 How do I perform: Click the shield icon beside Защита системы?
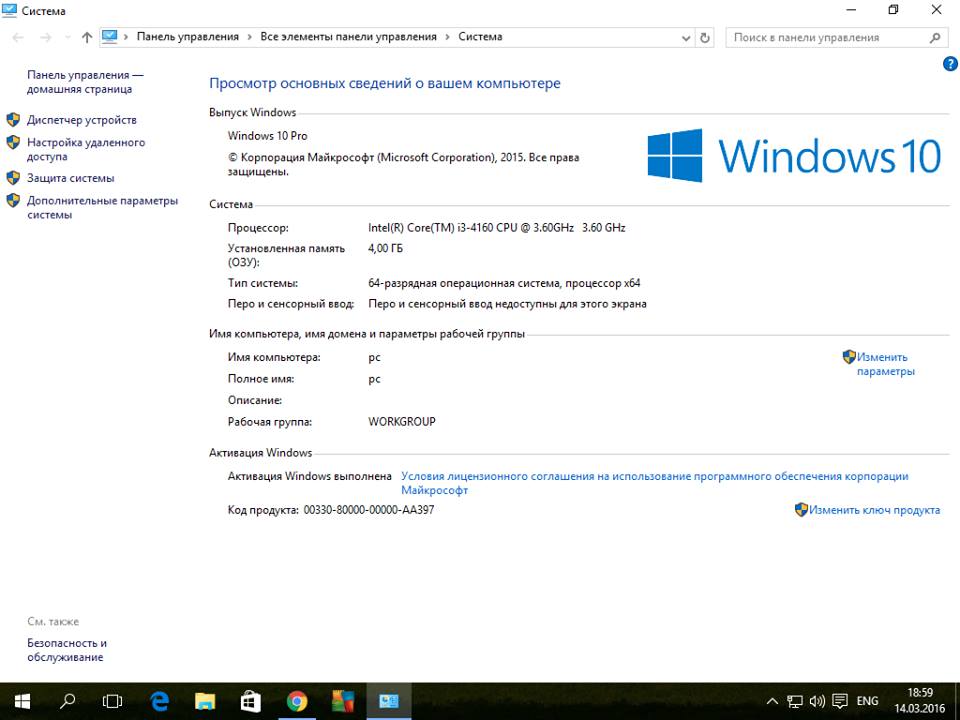[x=13, y=178]
